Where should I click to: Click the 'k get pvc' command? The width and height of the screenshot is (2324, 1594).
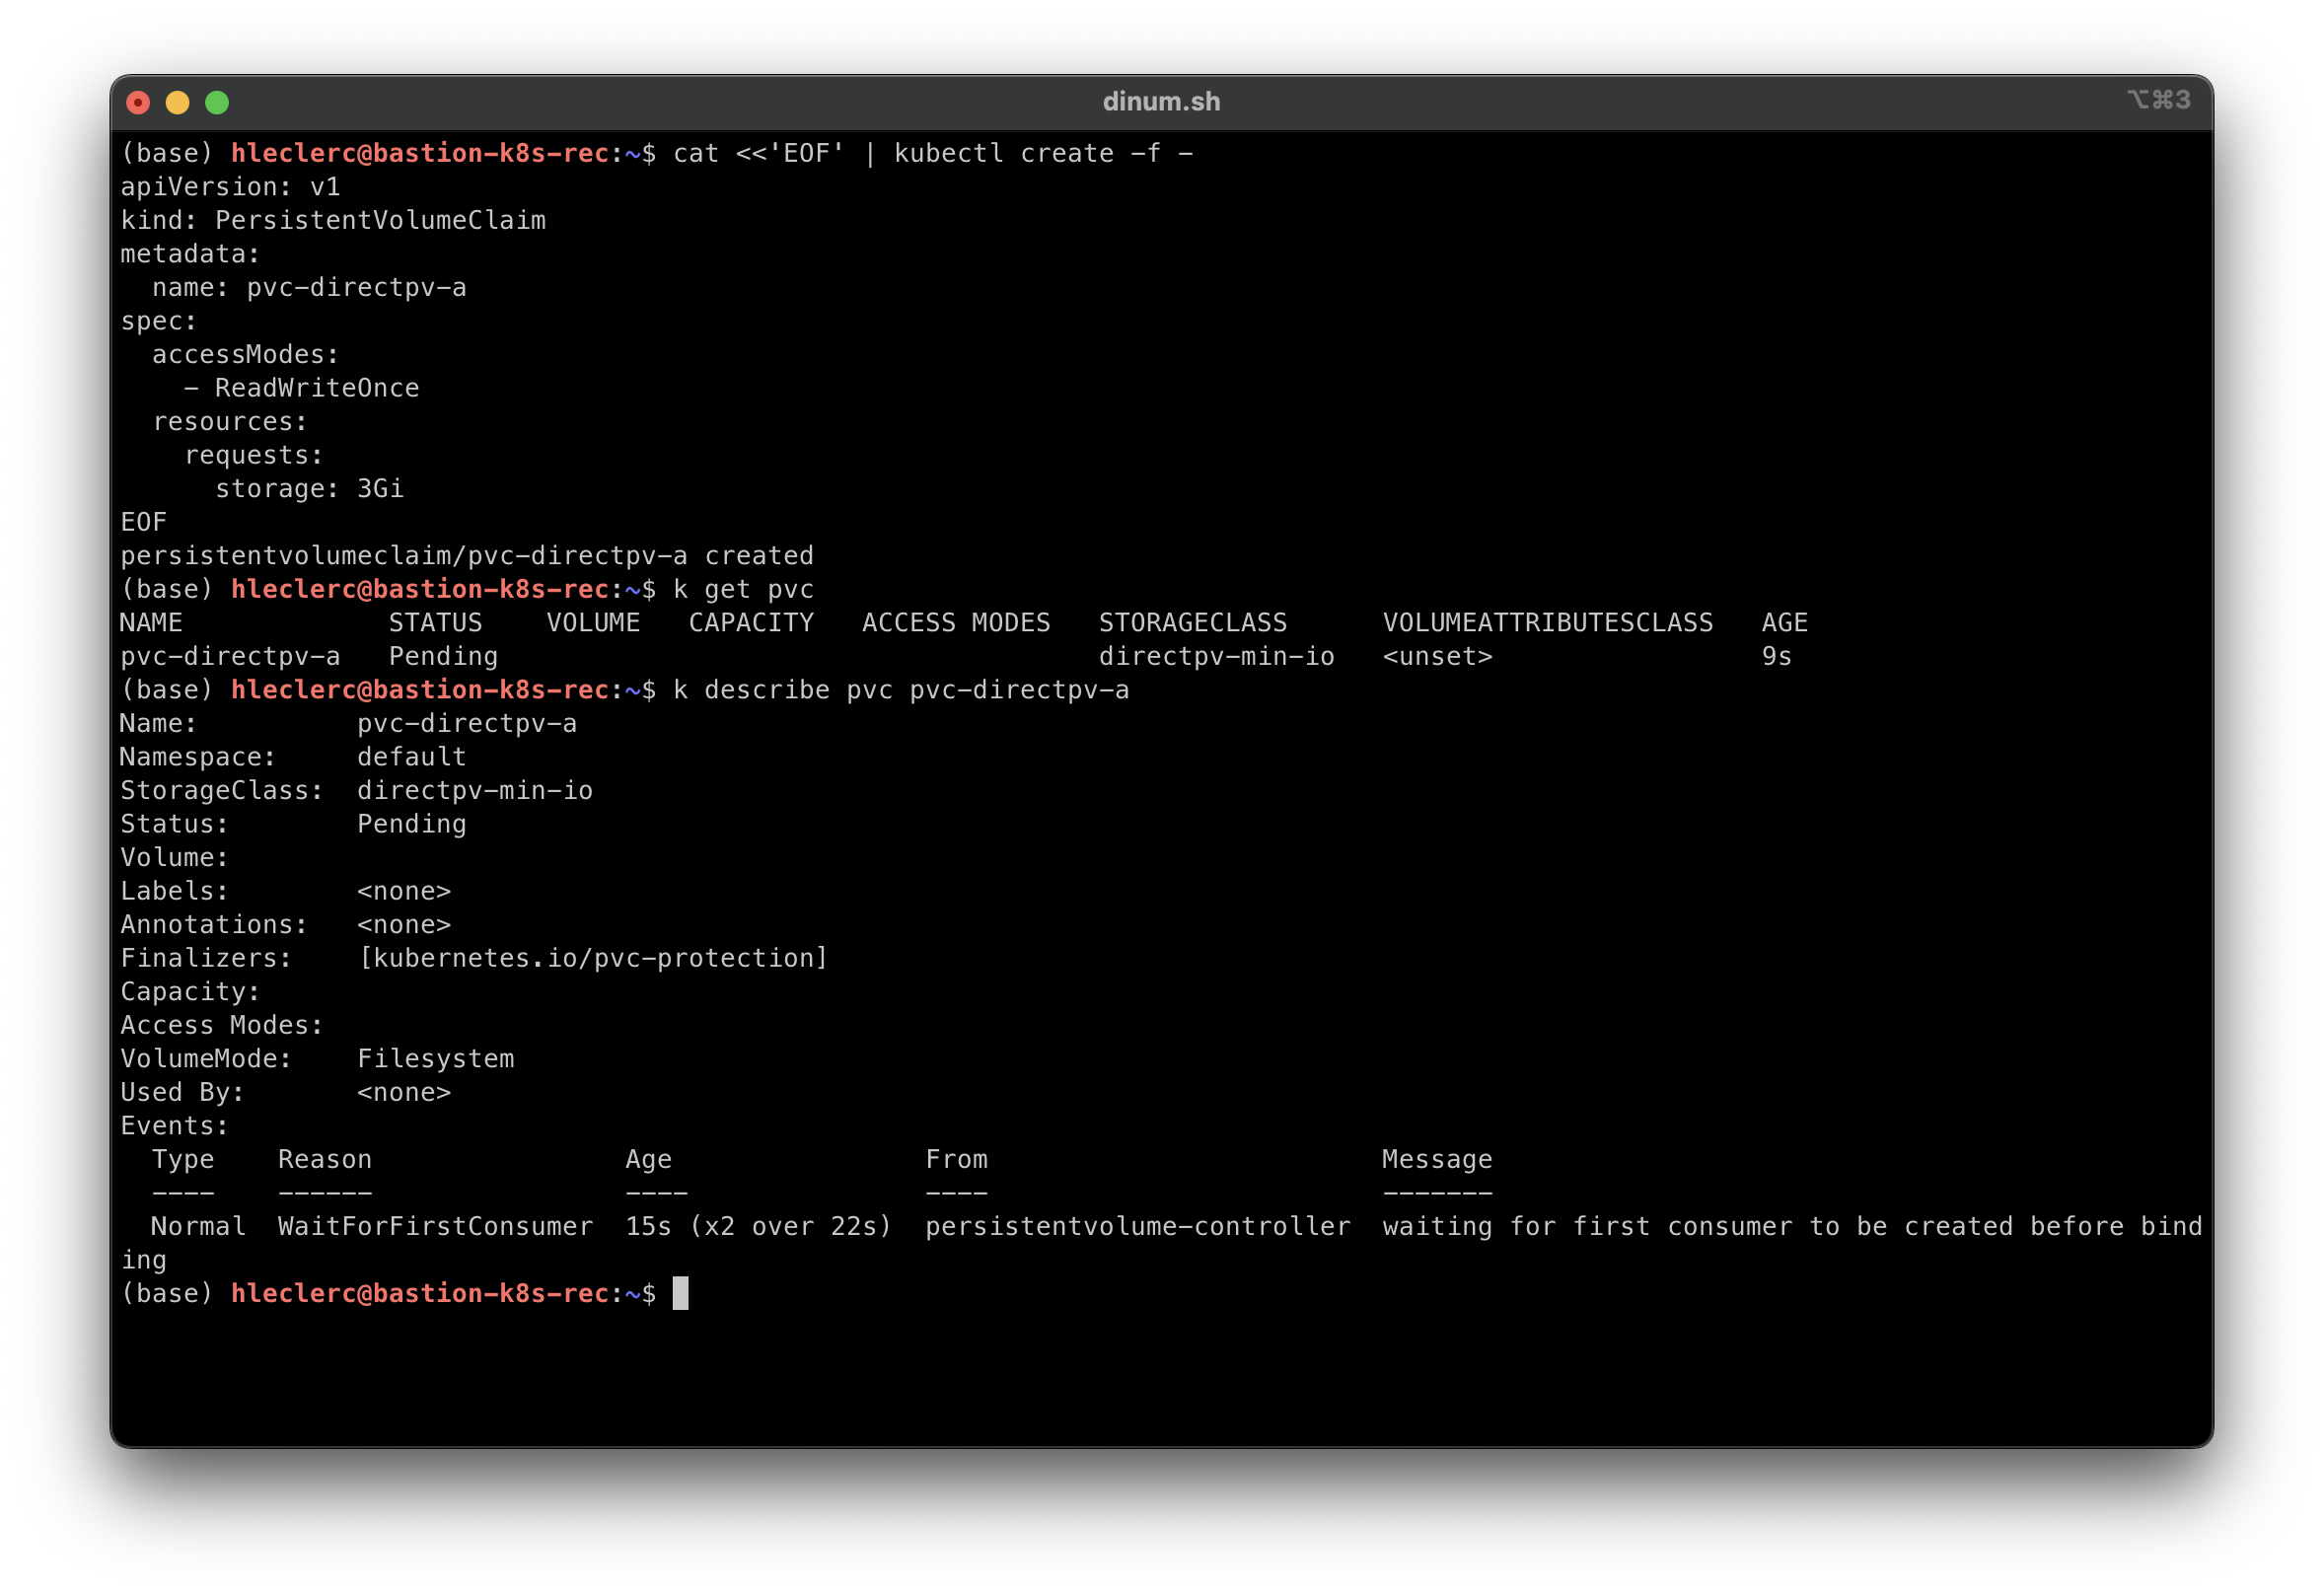pos(743,589)
